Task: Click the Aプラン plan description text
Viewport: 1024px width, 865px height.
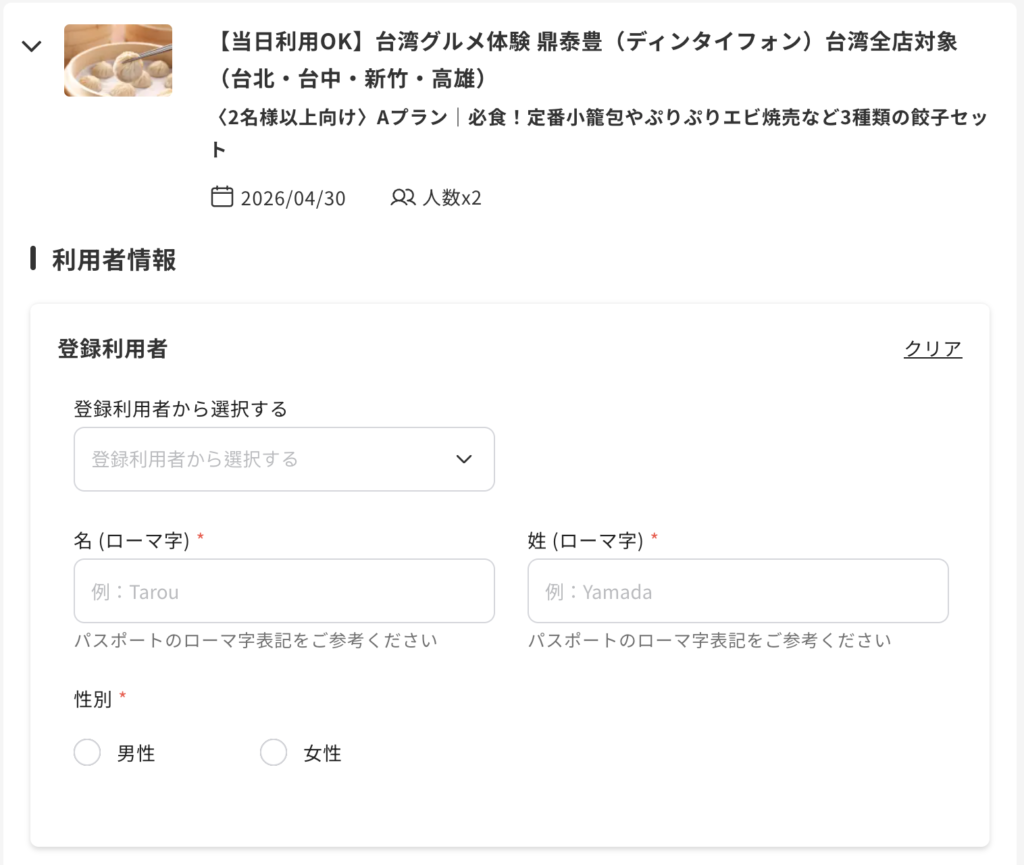Action: pyautogui.click(x=600, y=119)
